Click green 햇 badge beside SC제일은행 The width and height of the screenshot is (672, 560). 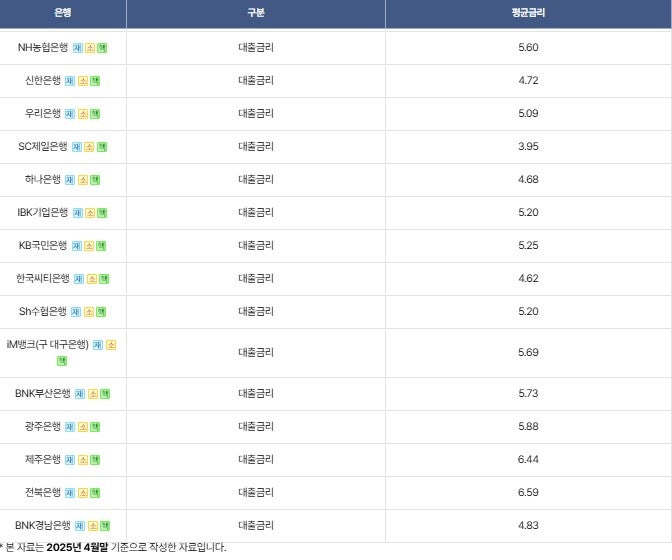[102, 147]
